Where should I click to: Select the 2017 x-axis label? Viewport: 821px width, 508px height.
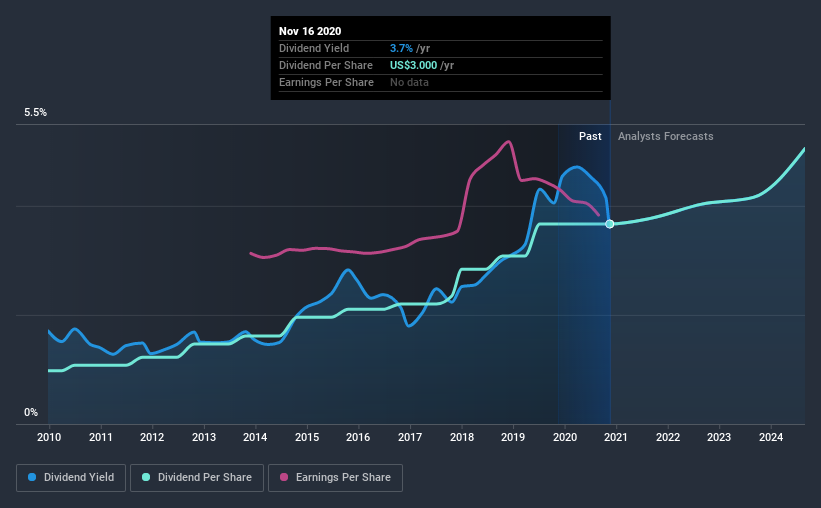point(410,437)
